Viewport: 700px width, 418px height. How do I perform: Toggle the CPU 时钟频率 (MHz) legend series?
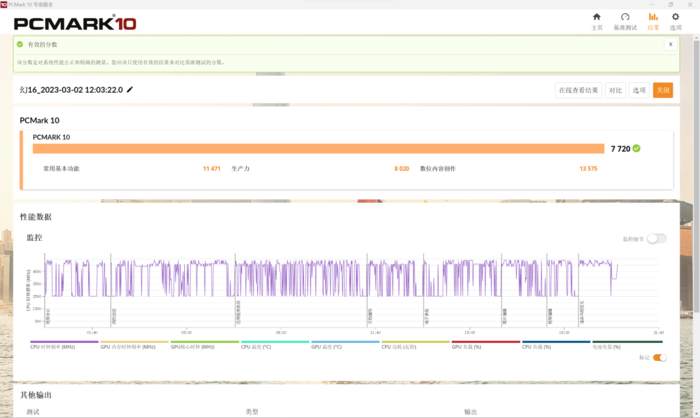click(x=64, y=345)
